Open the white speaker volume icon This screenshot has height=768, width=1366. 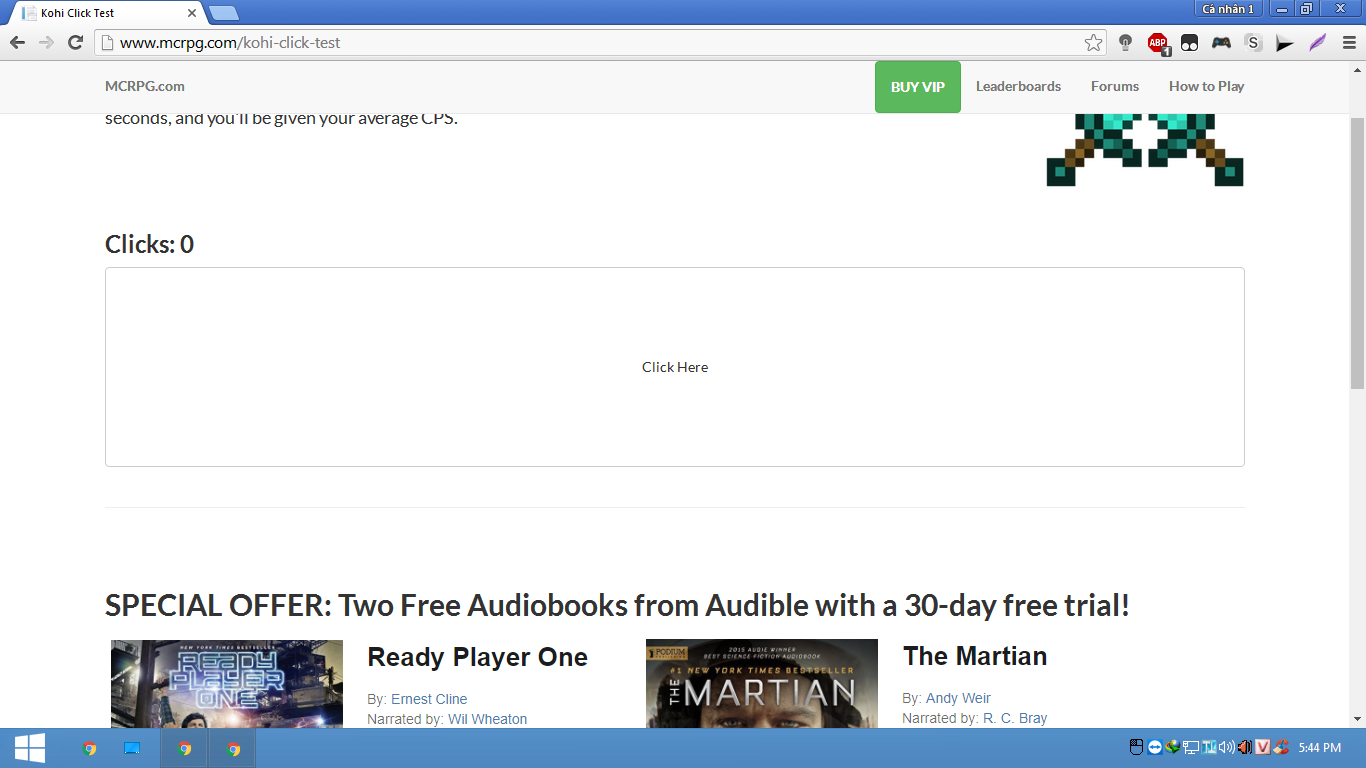pyautogui.click(x=1227, y=747)
